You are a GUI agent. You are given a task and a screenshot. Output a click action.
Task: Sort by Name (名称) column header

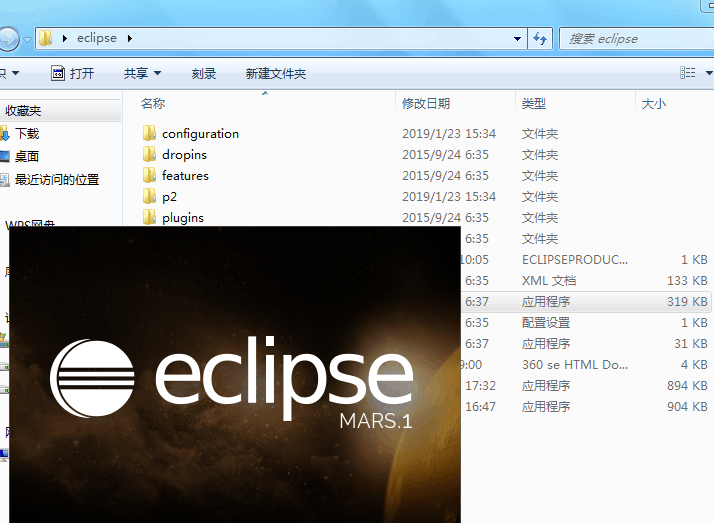pyautogui.click(x=153, y=103)
